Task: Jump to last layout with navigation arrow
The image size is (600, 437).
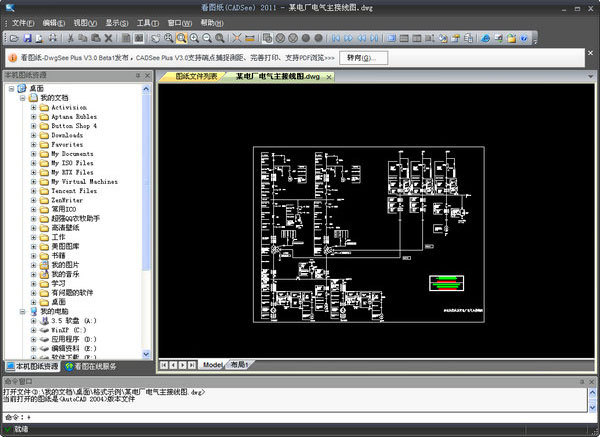Action: 193,365
